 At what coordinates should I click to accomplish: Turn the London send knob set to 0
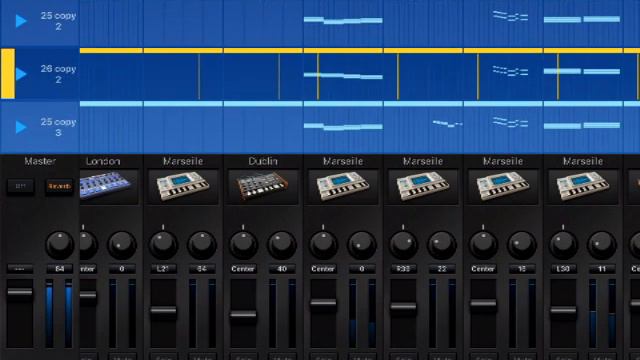tap(122, 245)
